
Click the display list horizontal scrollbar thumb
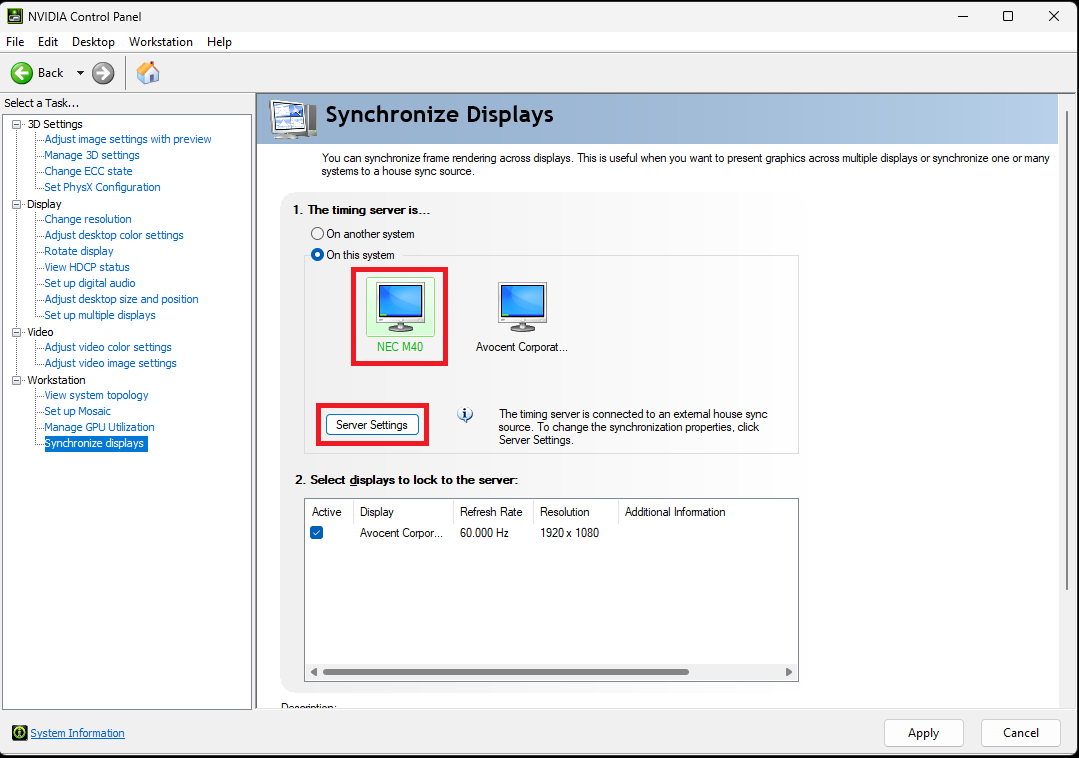pos(506,672)
